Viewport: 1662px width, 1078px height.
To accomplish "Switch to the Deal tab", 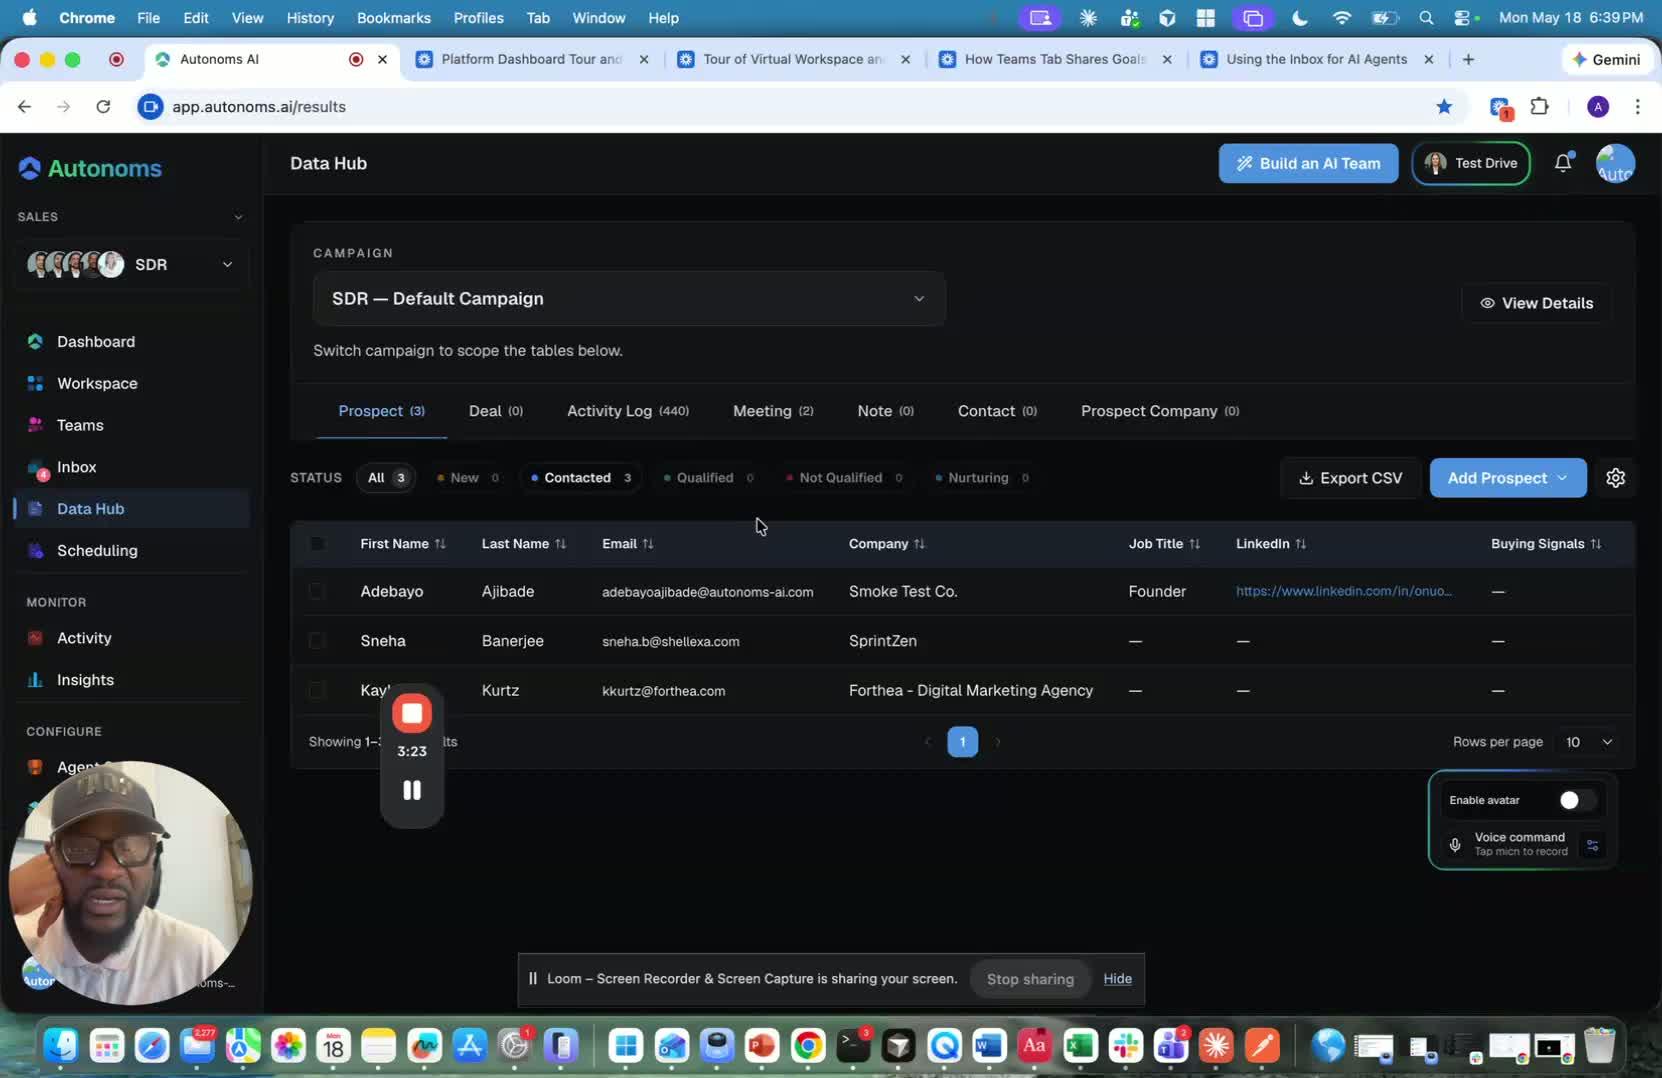I will tap(495, 411).
